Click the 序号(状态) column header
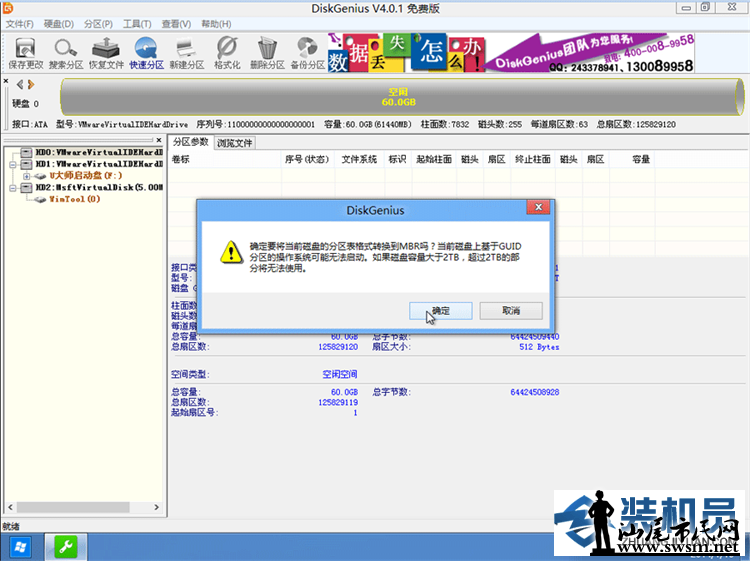 307,159
